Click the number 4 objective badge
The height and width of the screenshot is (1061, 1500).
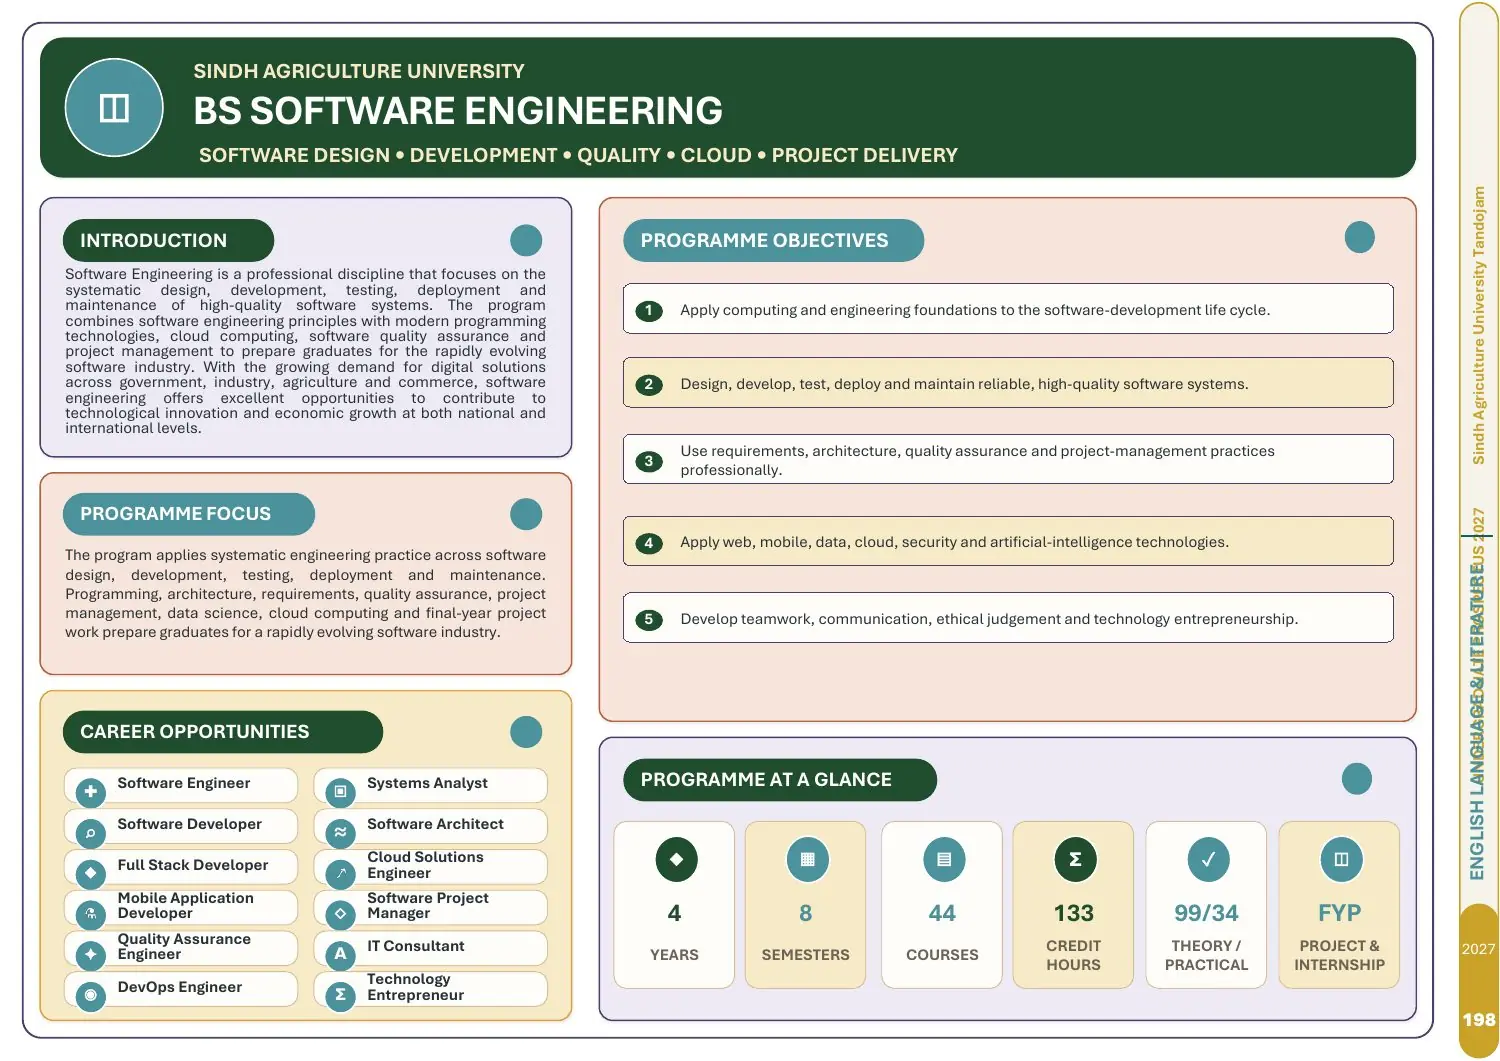coord(649,543)
